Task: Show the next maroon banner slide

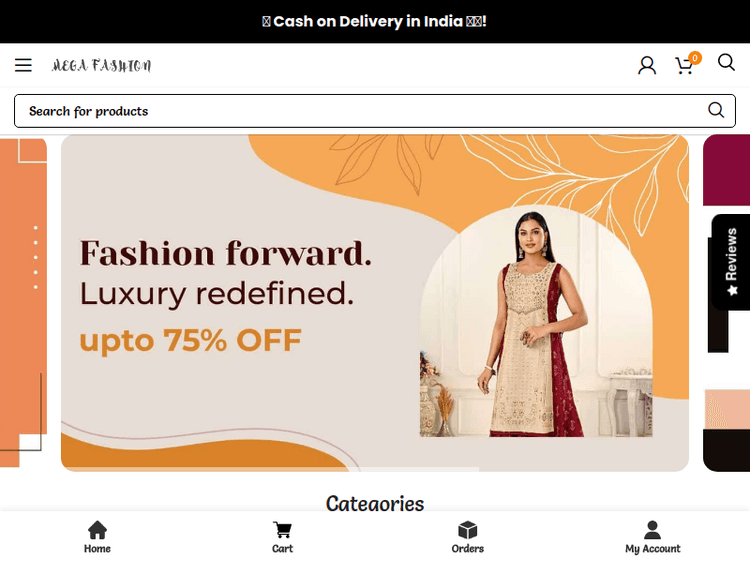Action: coord(727,303)
